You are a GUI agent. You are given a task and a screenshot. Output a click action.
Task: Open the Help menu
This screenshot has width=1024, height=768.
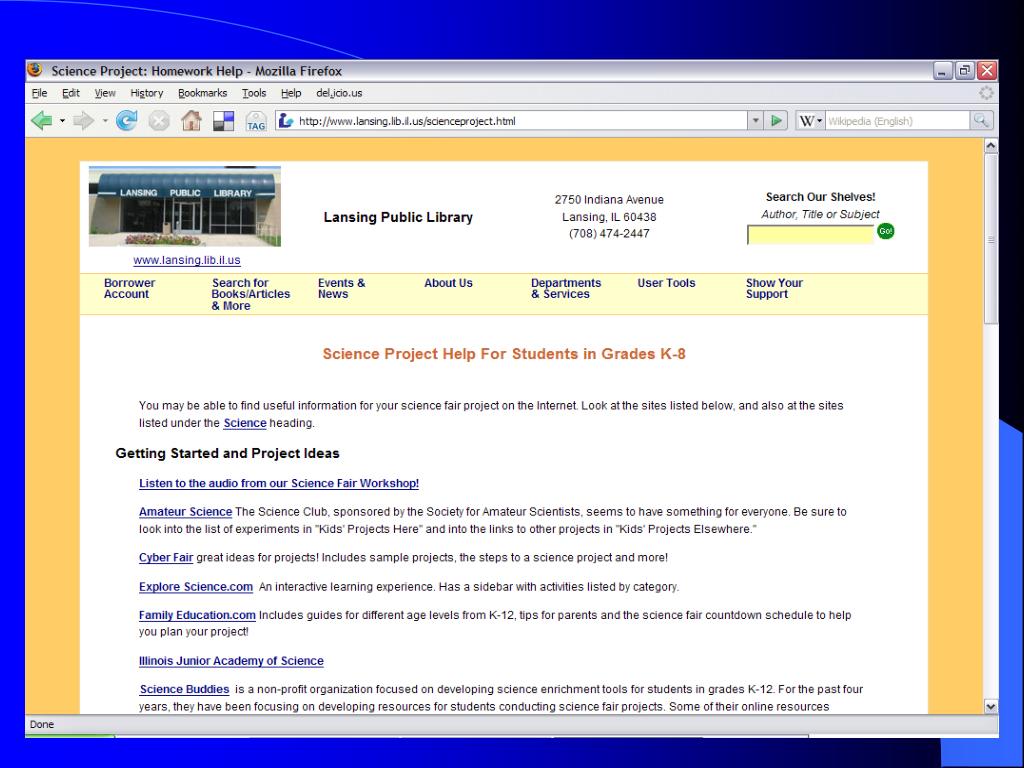tap(291, 93)
